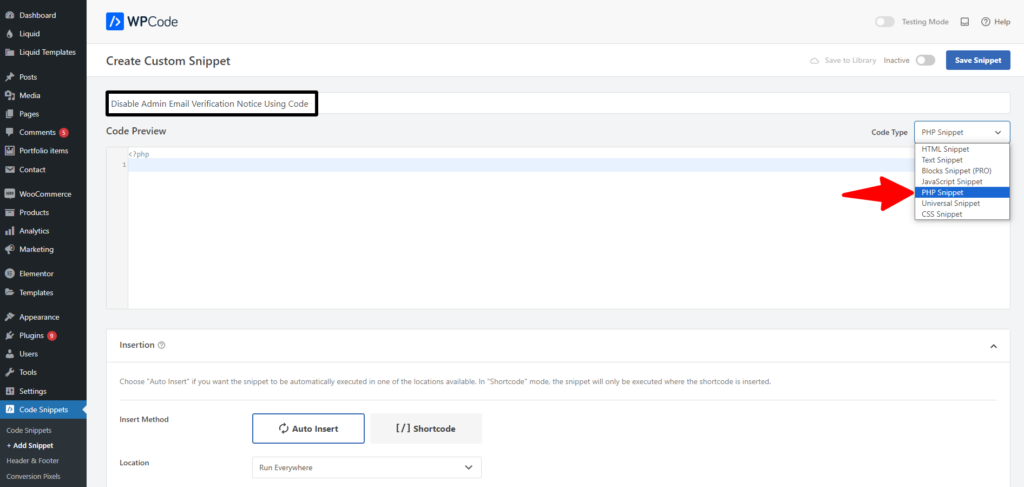Open the Location Run Everywhere dropdown
Screen dimensions: 1024x487
click(366, 467)
